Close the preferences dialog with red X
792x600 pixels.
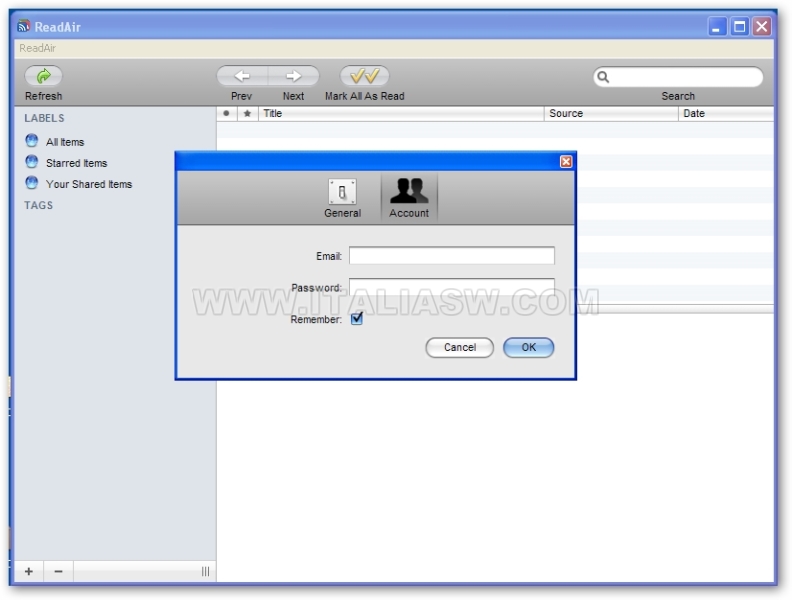[x=566, y=162]
